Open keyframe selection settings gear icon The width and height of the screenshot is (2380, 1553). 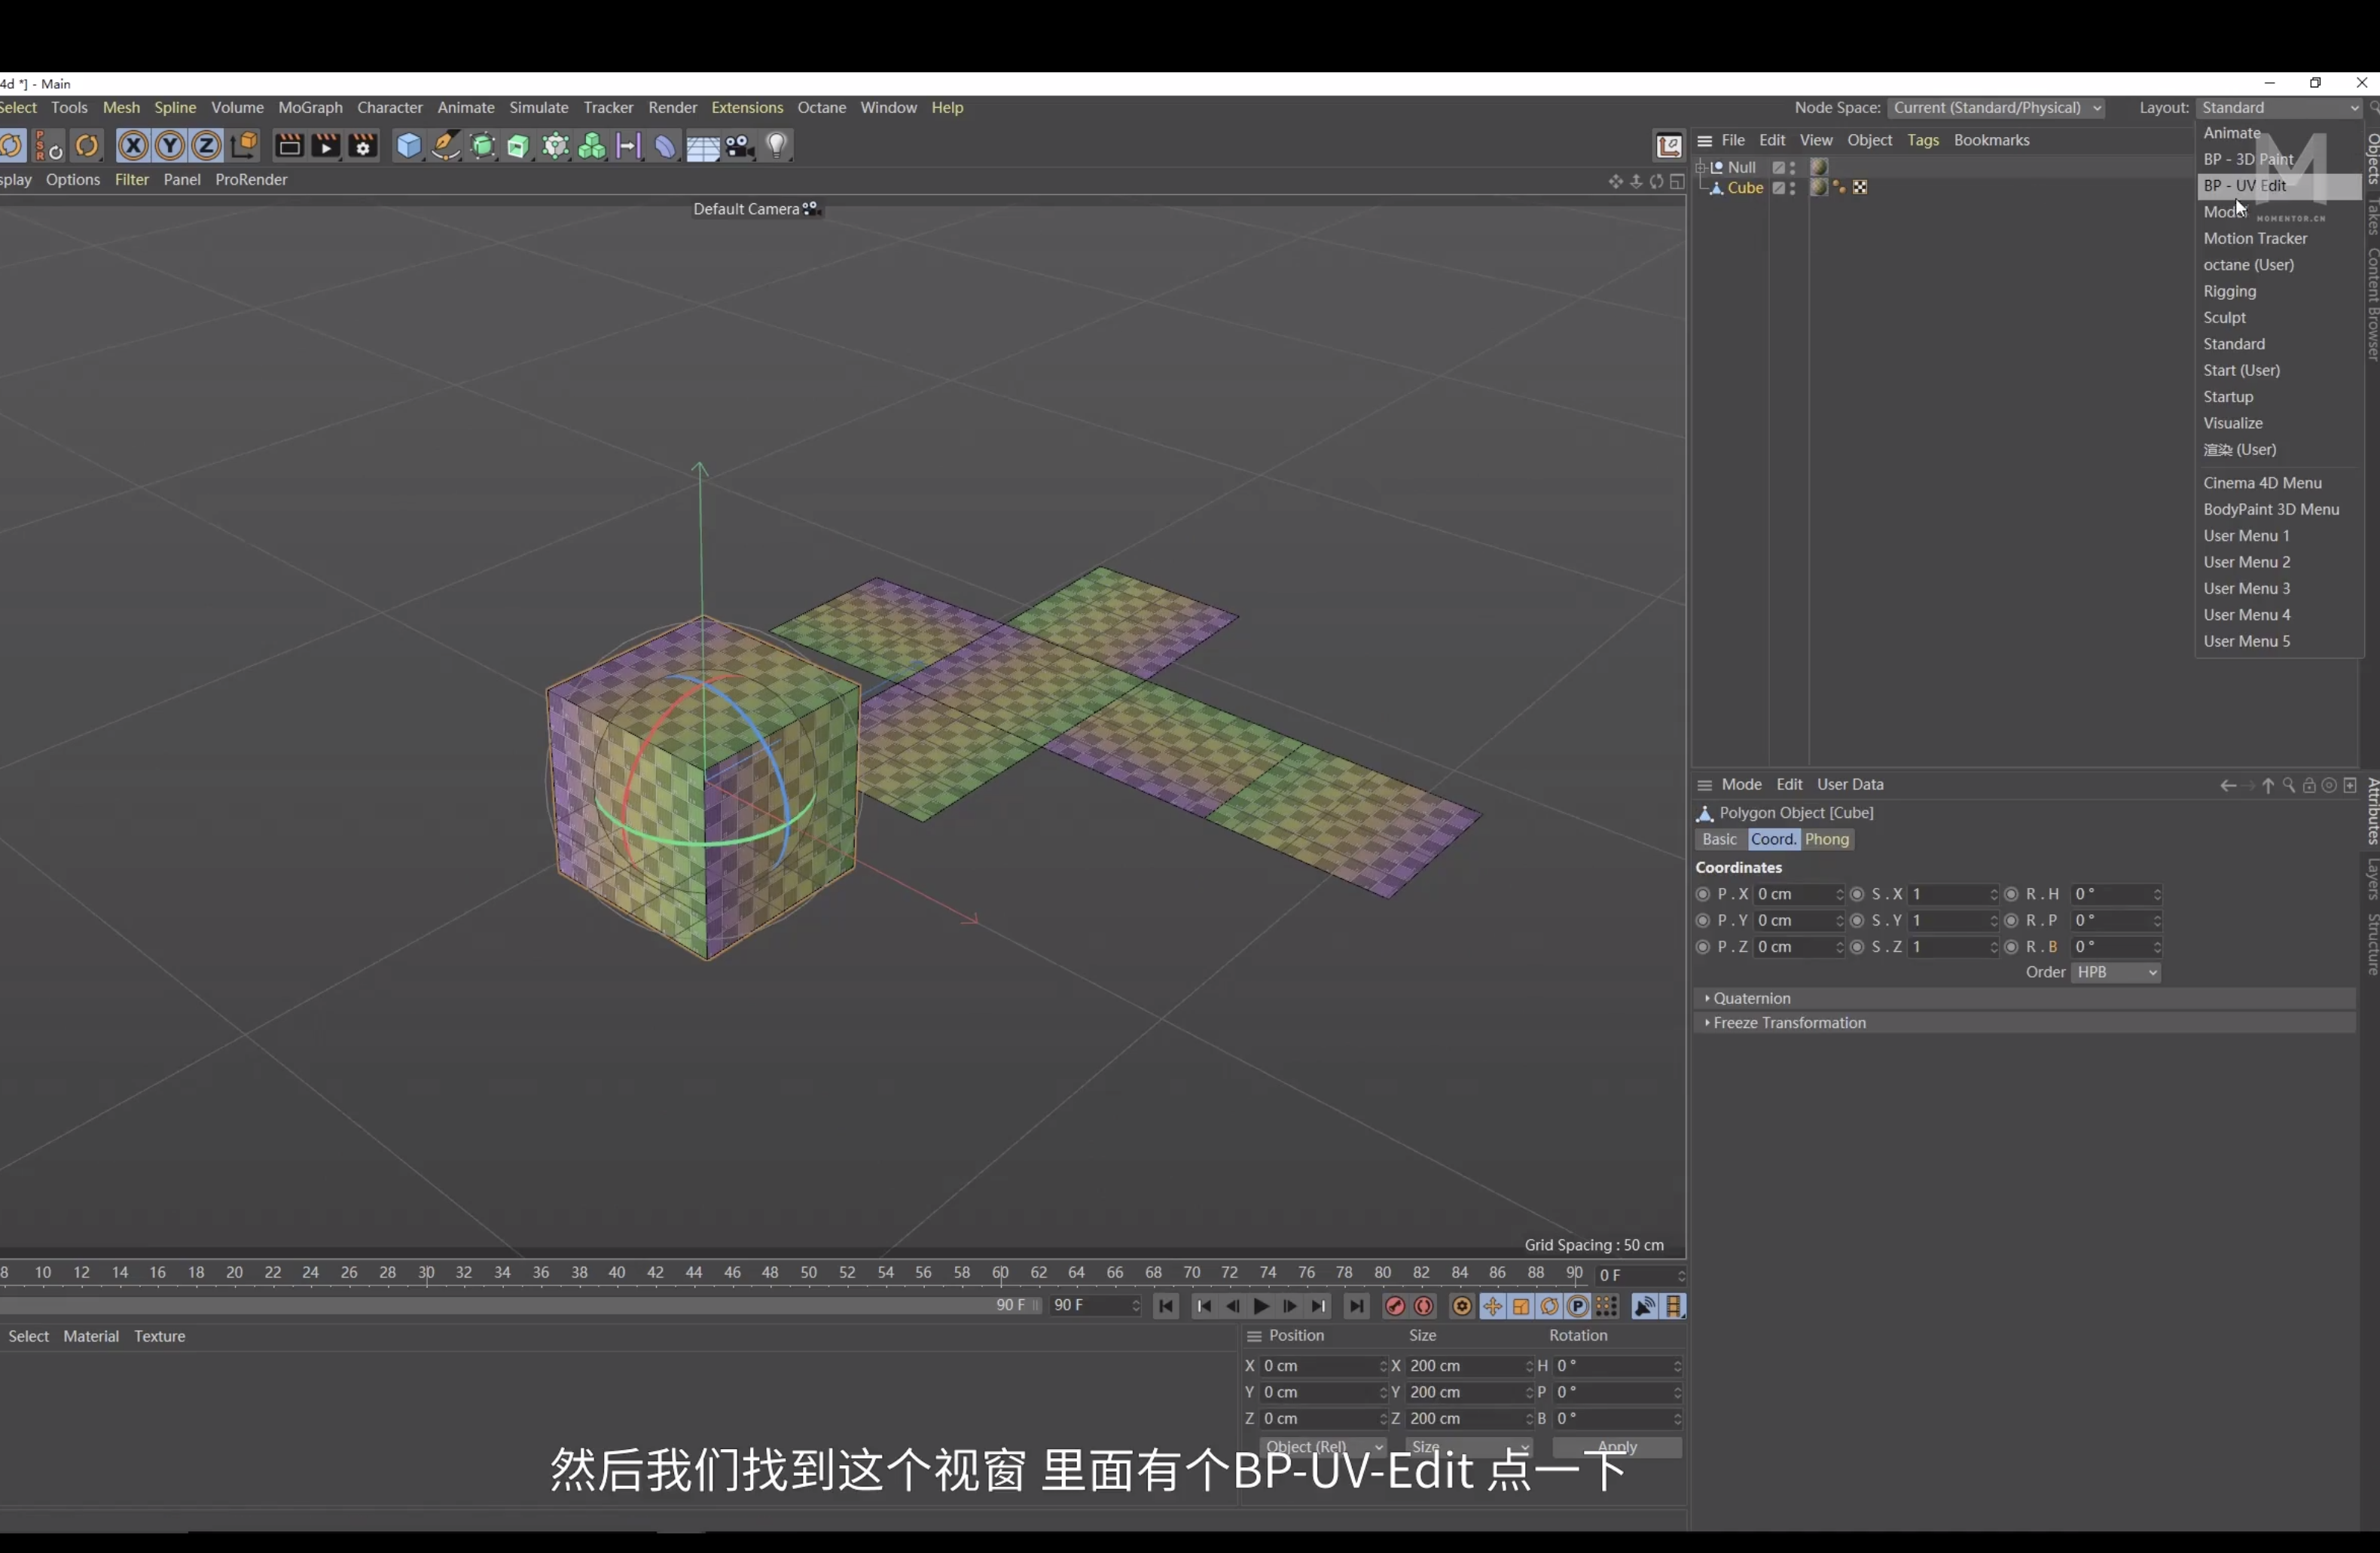[x=1462, y=1306]
